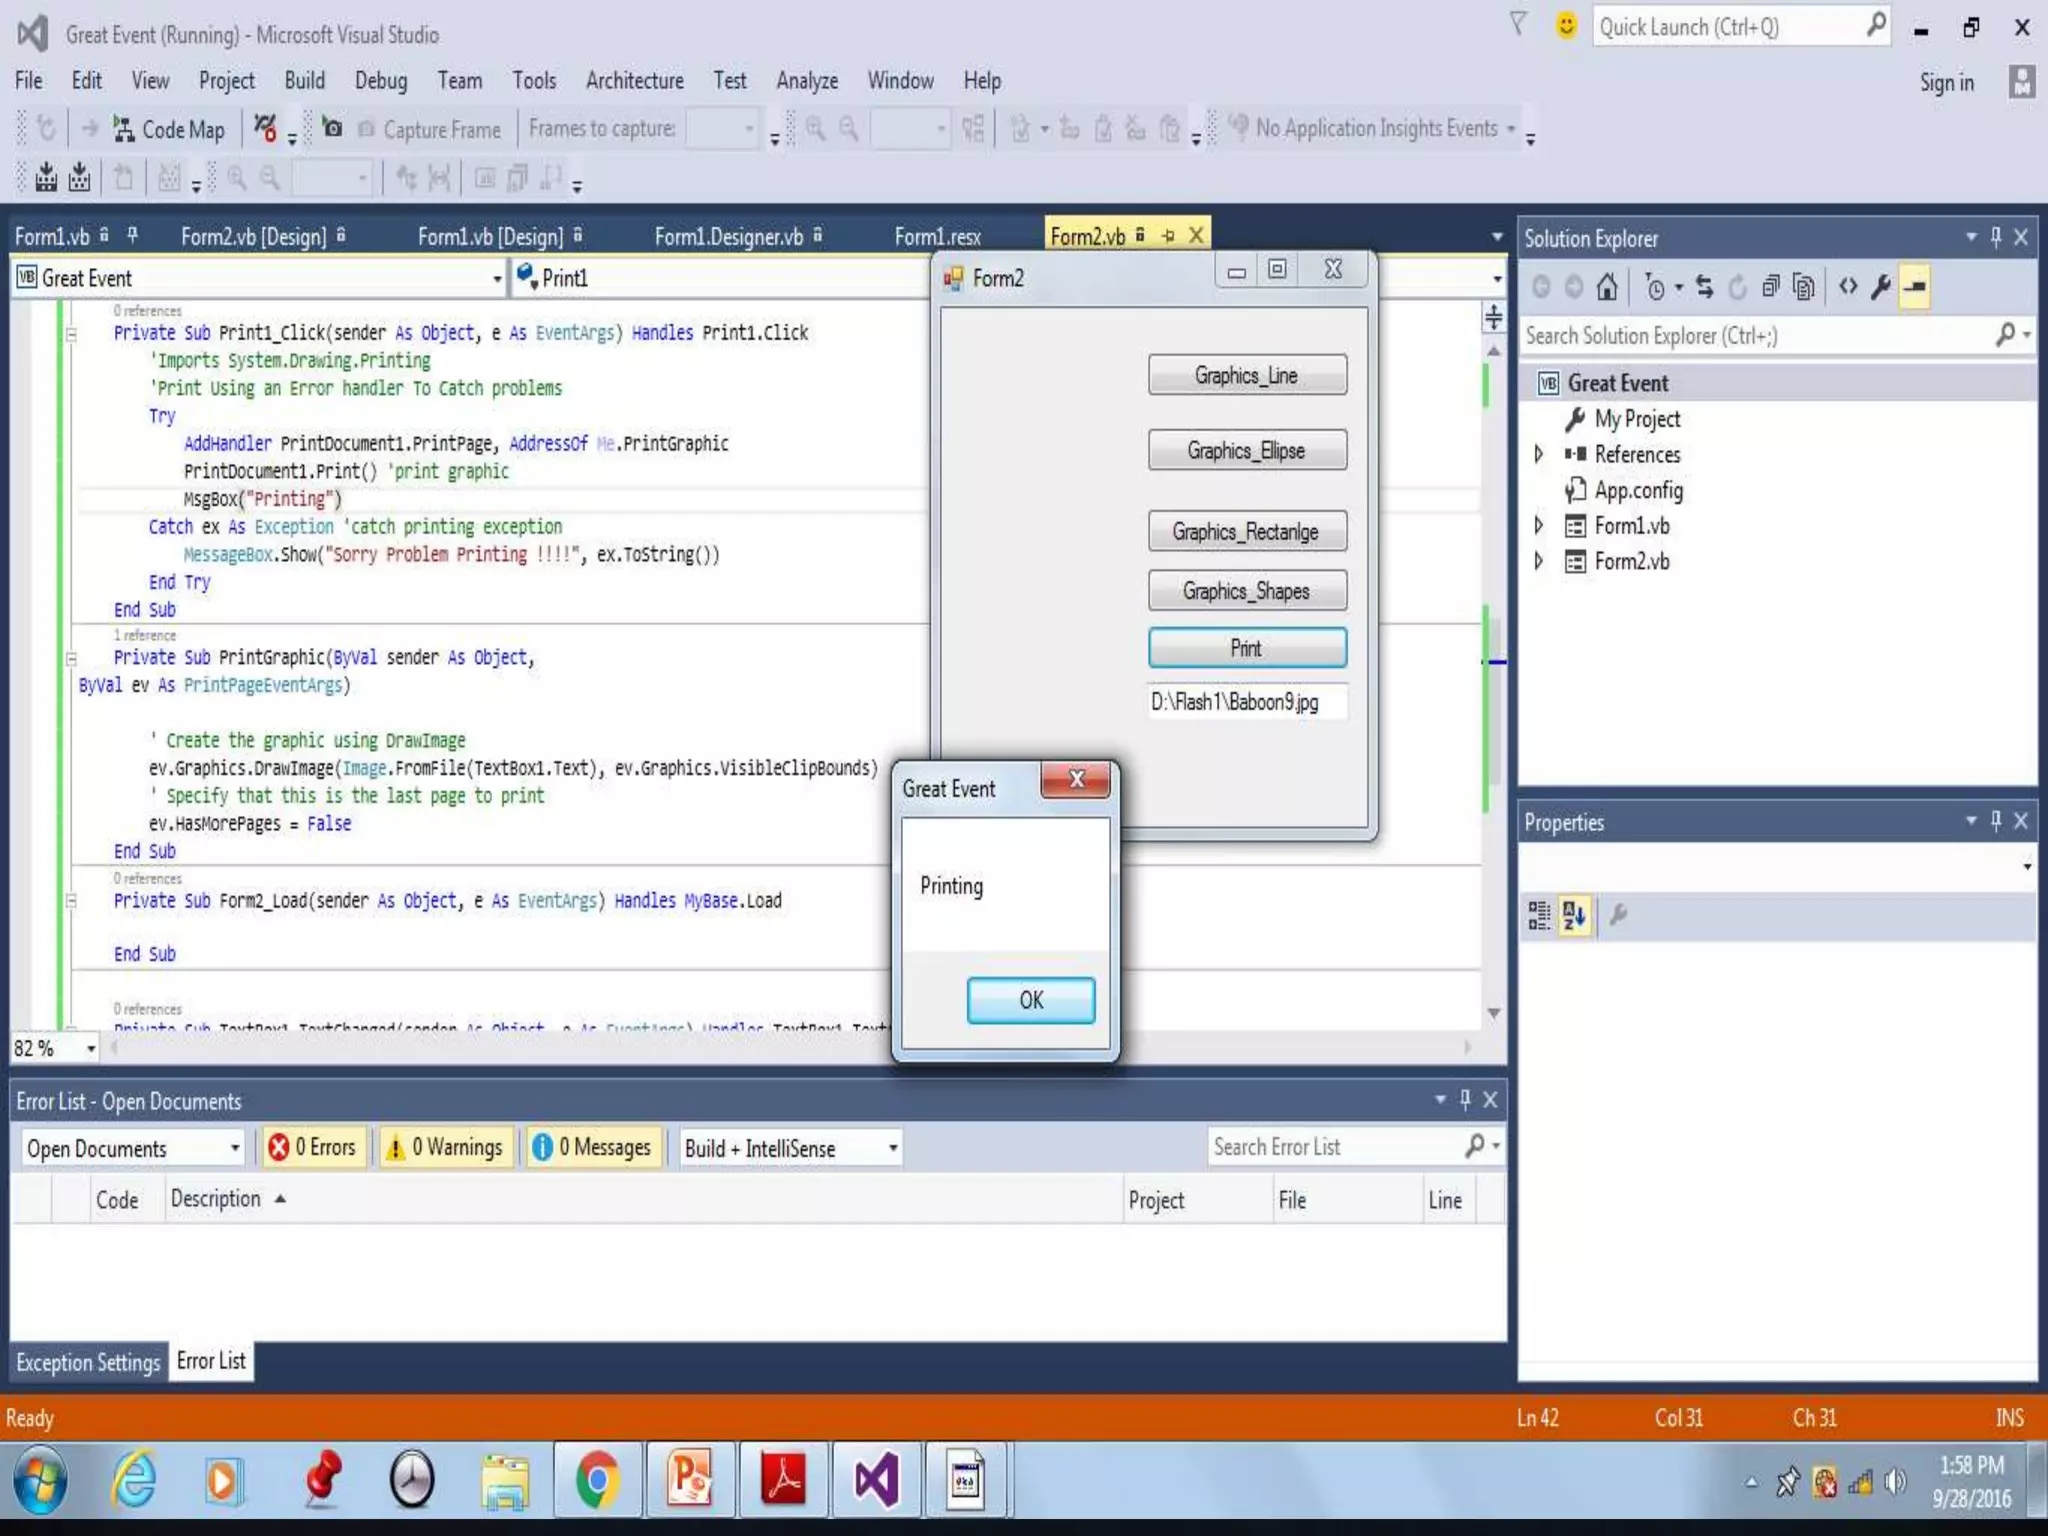
Task: Open the Build + IntelliSense dropdown
Action: click(x=790, y=1148)
